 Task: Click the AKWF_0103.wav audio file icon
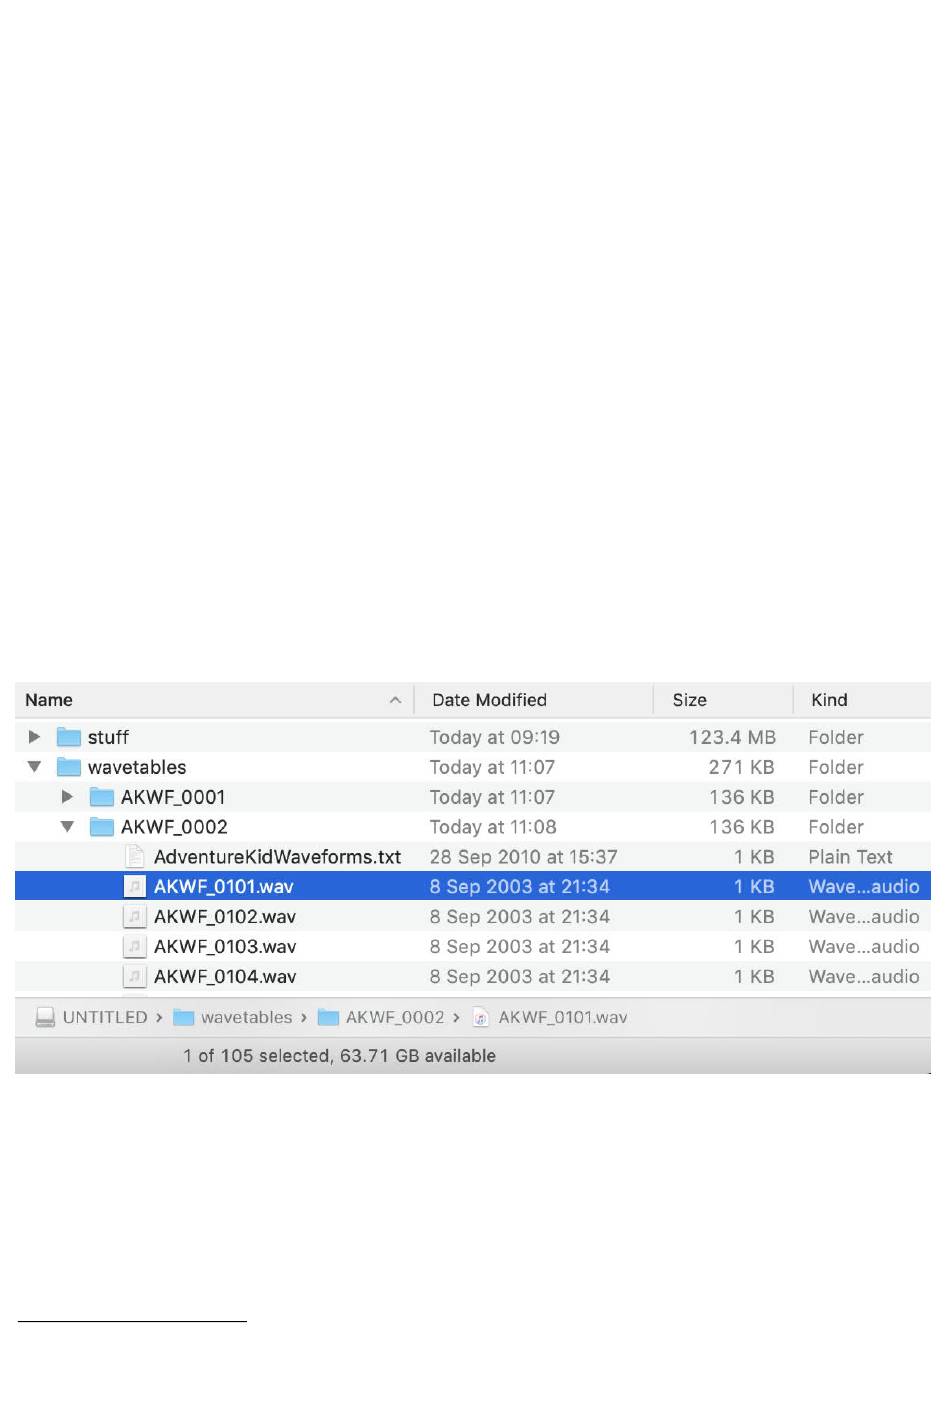click(x=135, y=946)
